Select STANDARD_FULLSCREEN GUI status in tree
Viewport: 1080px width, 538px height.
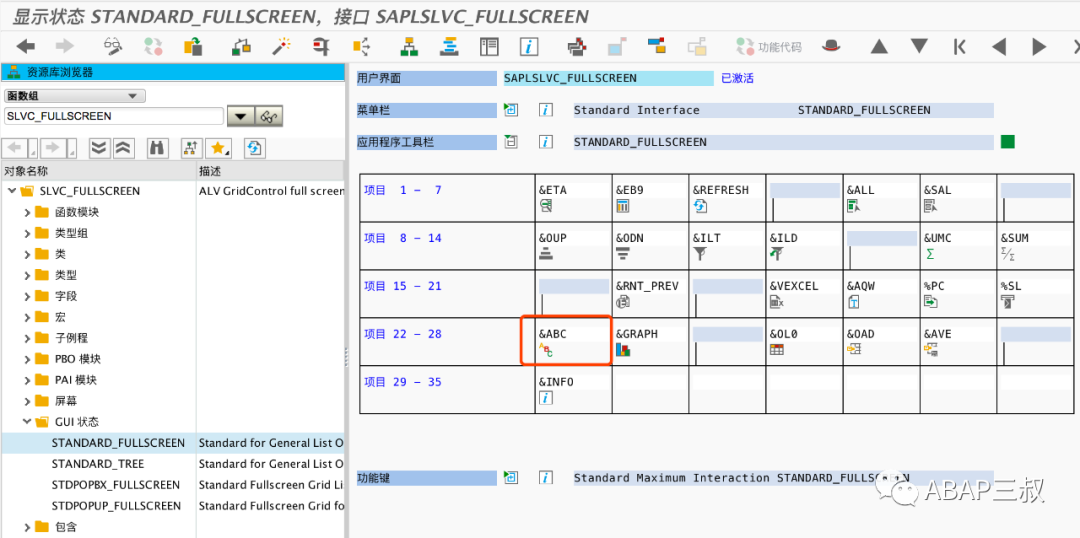[x=118, y=443]
